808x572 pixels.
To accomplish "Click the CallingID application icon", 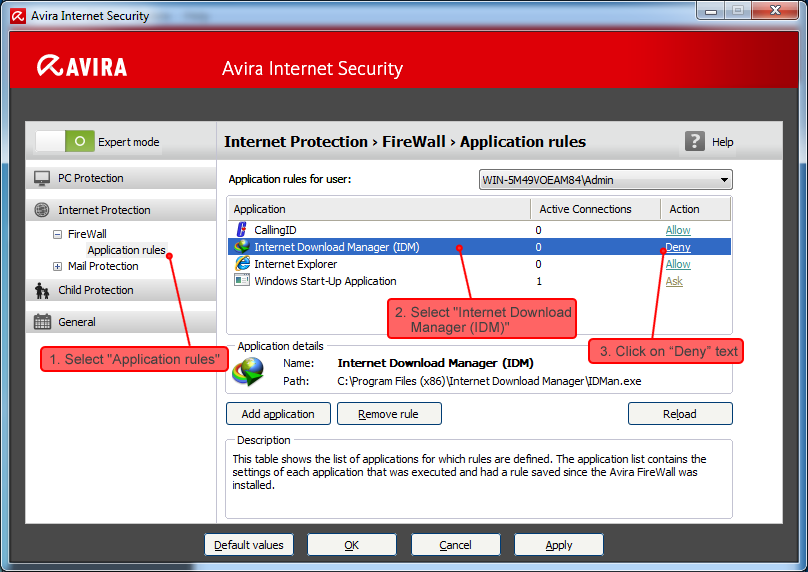I will pos(241,230).
